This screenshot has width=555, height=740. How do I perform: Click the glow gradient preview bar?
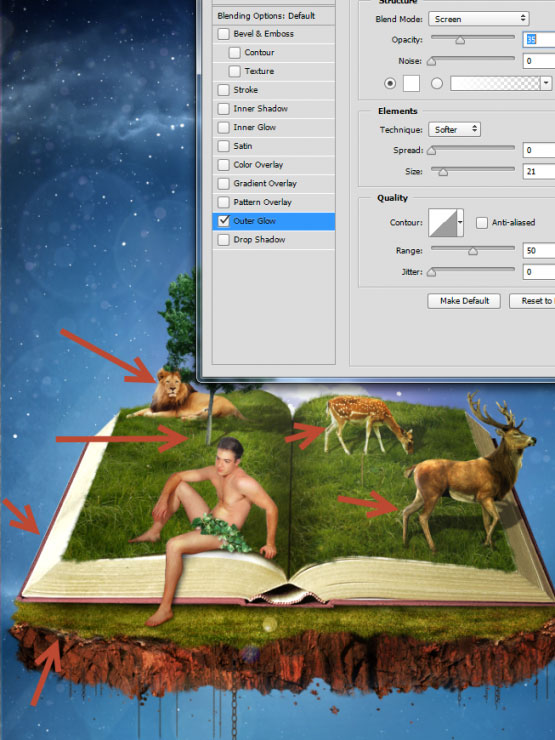coord(496,84)
